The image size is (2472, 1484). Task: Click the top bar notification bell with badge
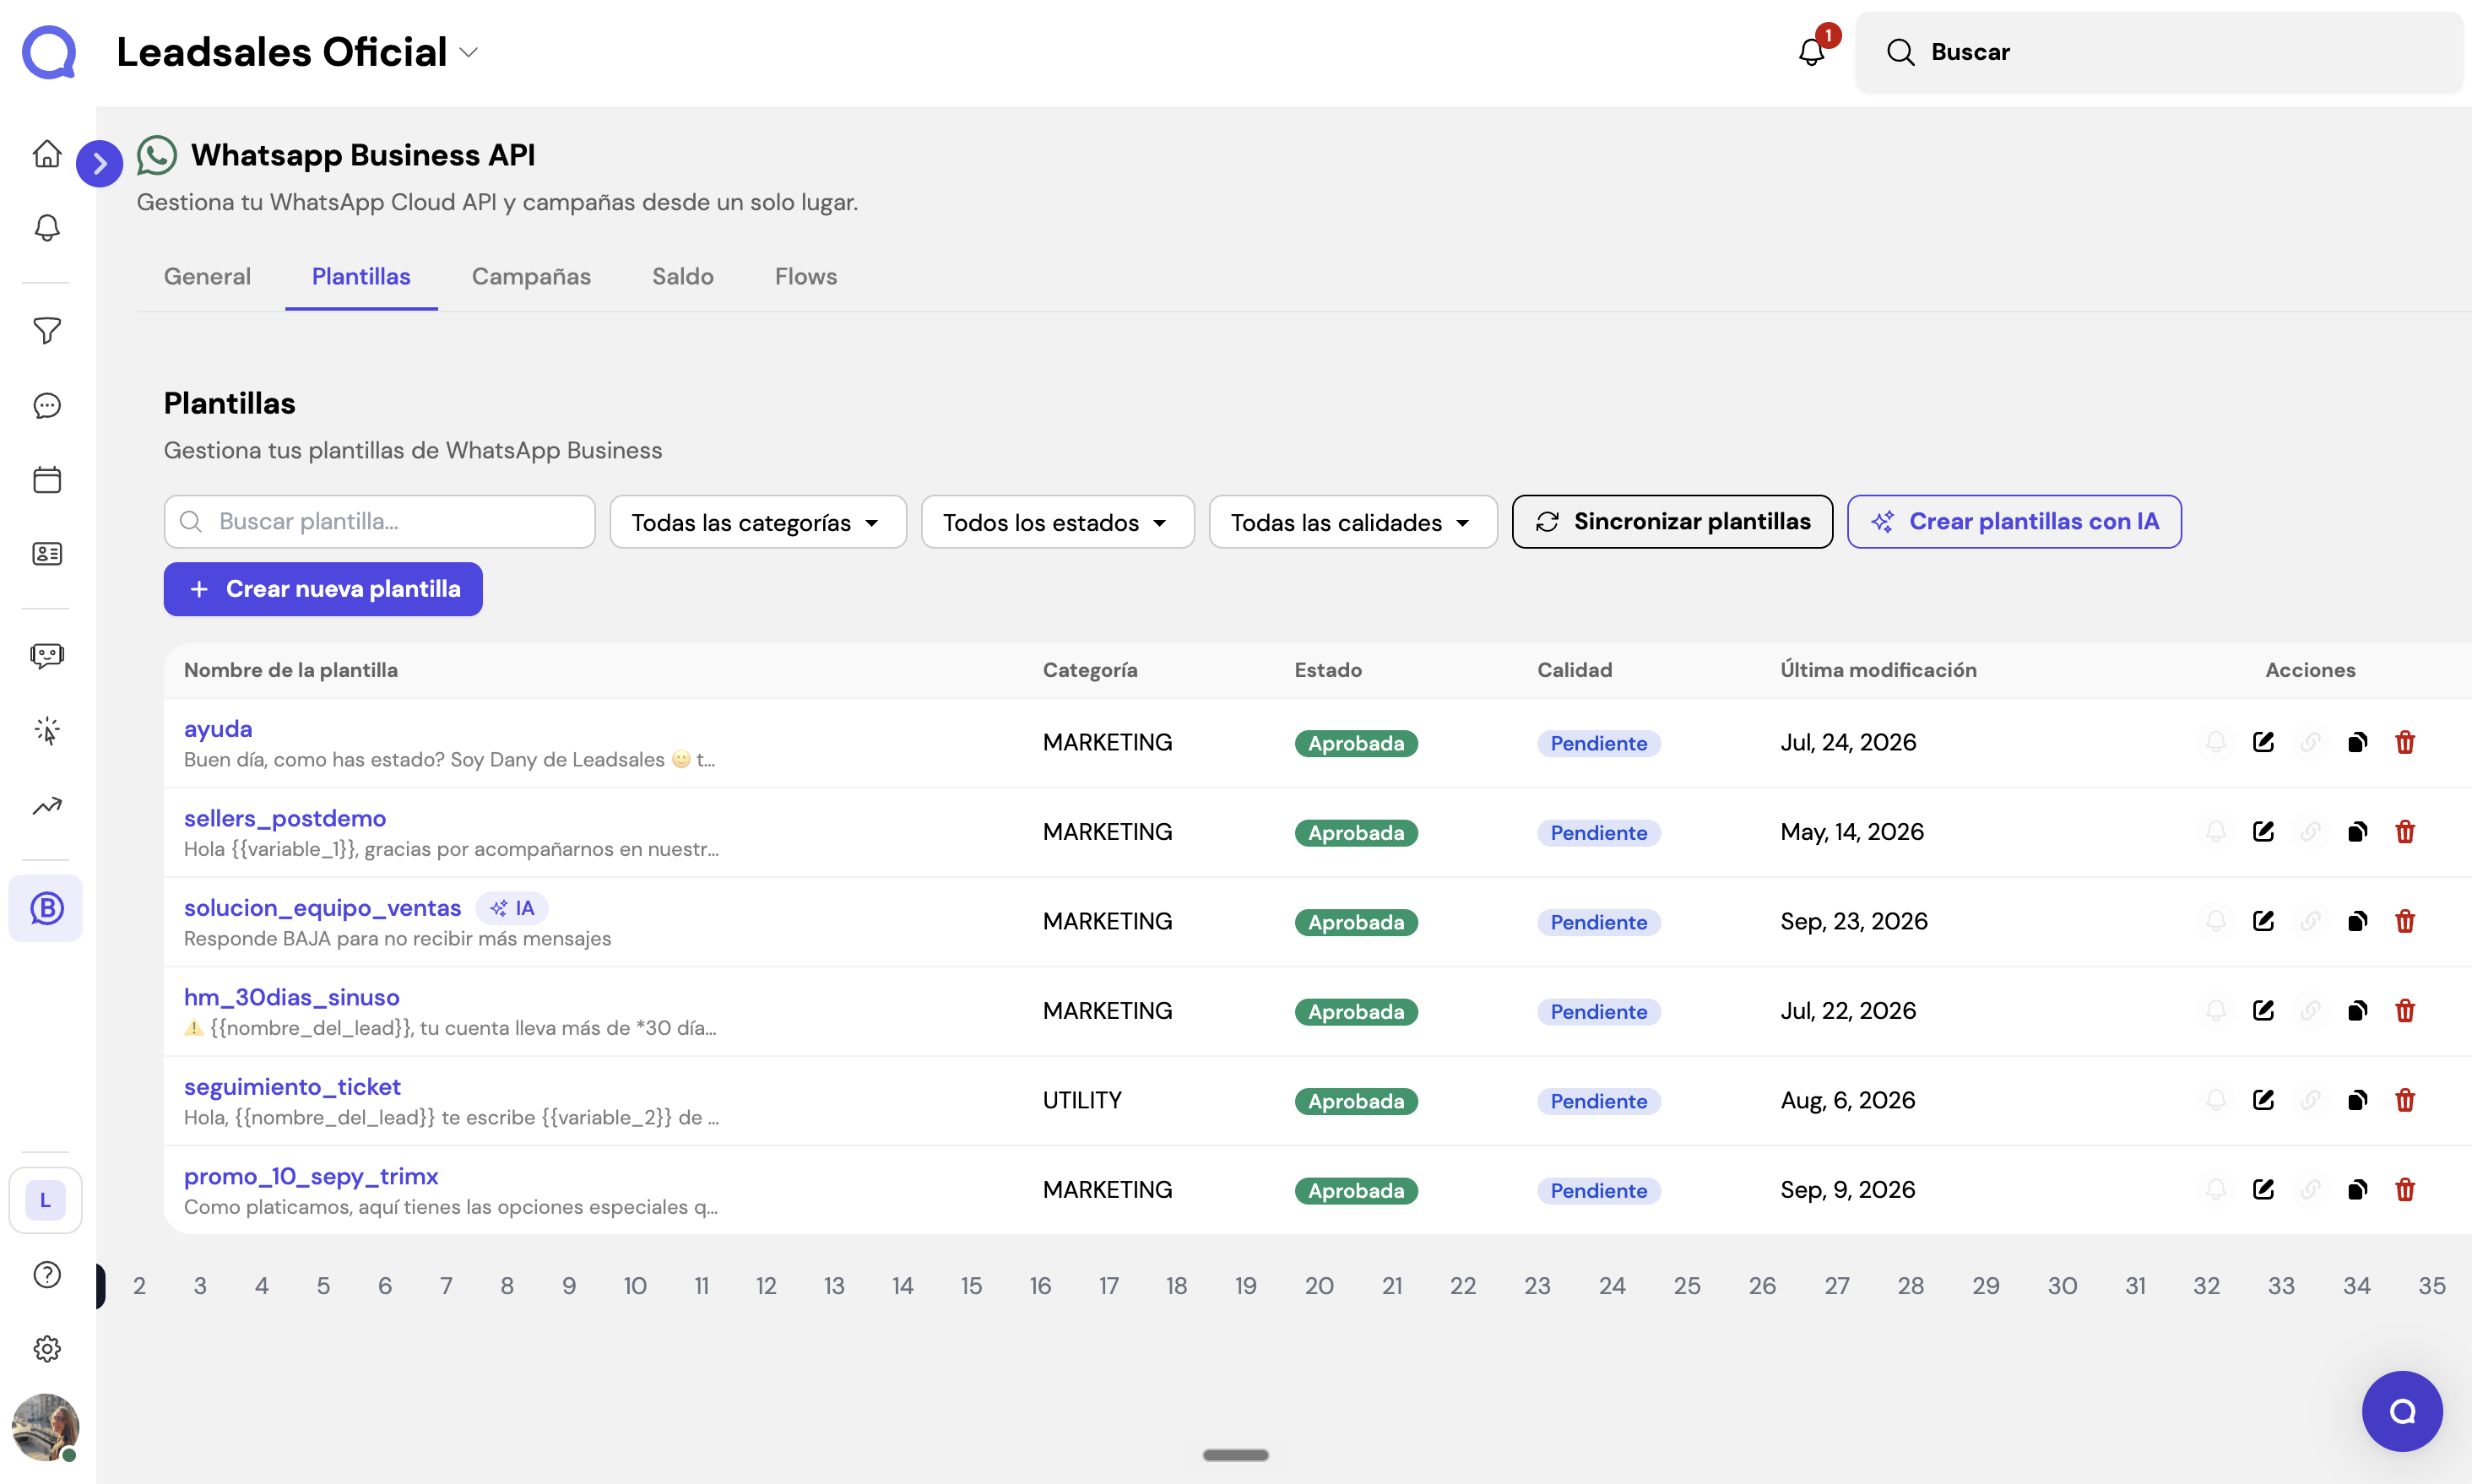[x=1812, y=52]
